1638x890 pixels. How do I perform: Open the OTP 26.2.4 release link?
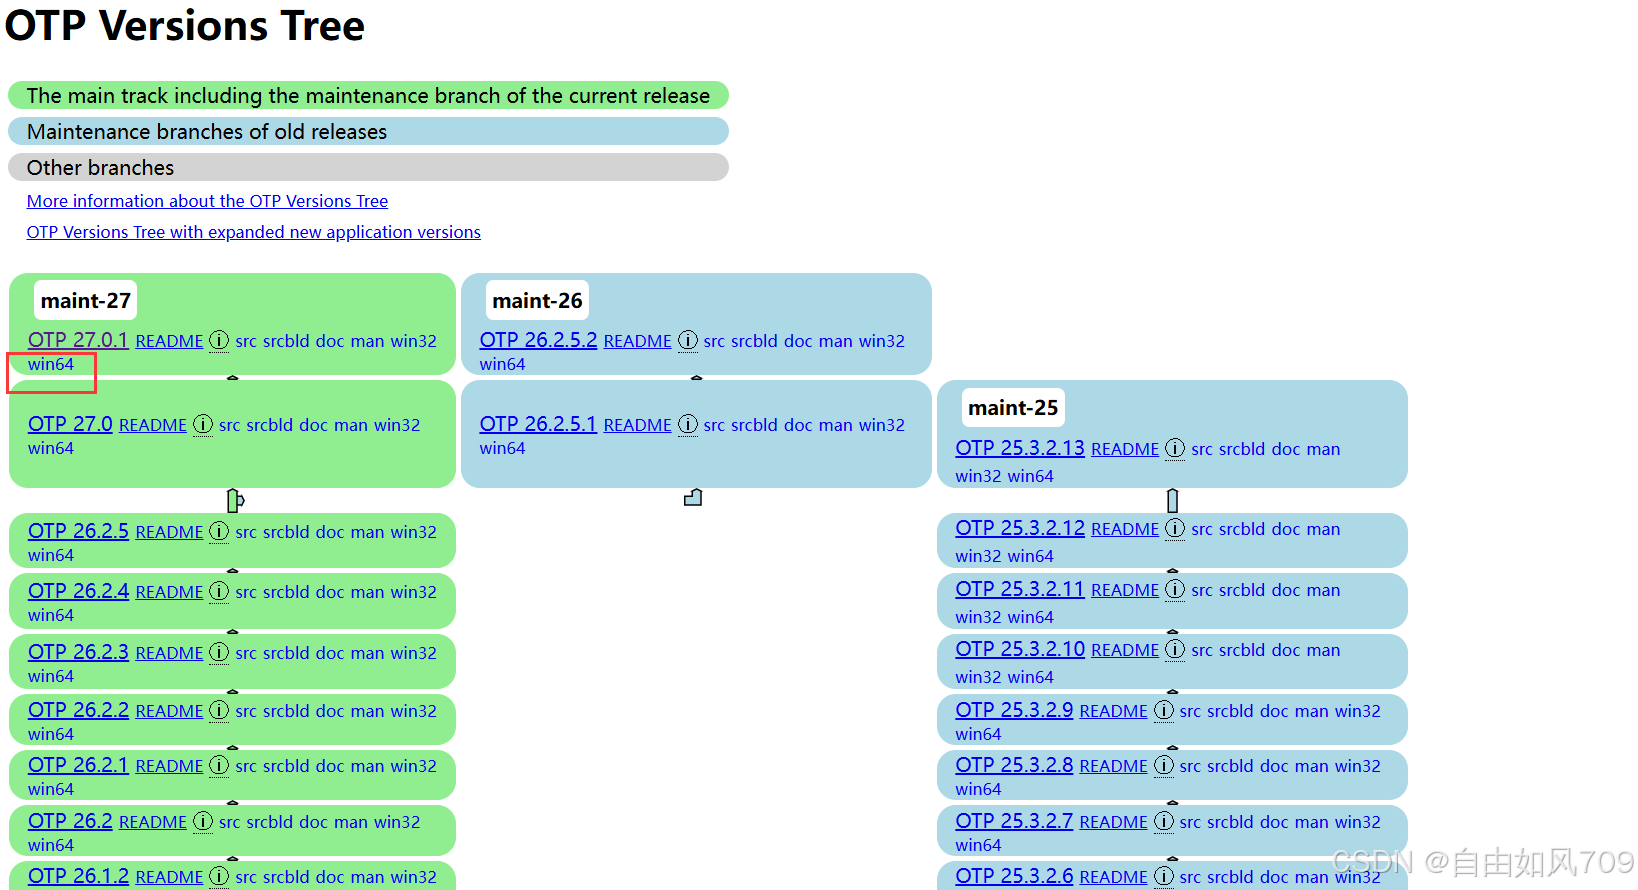[78, 591]
